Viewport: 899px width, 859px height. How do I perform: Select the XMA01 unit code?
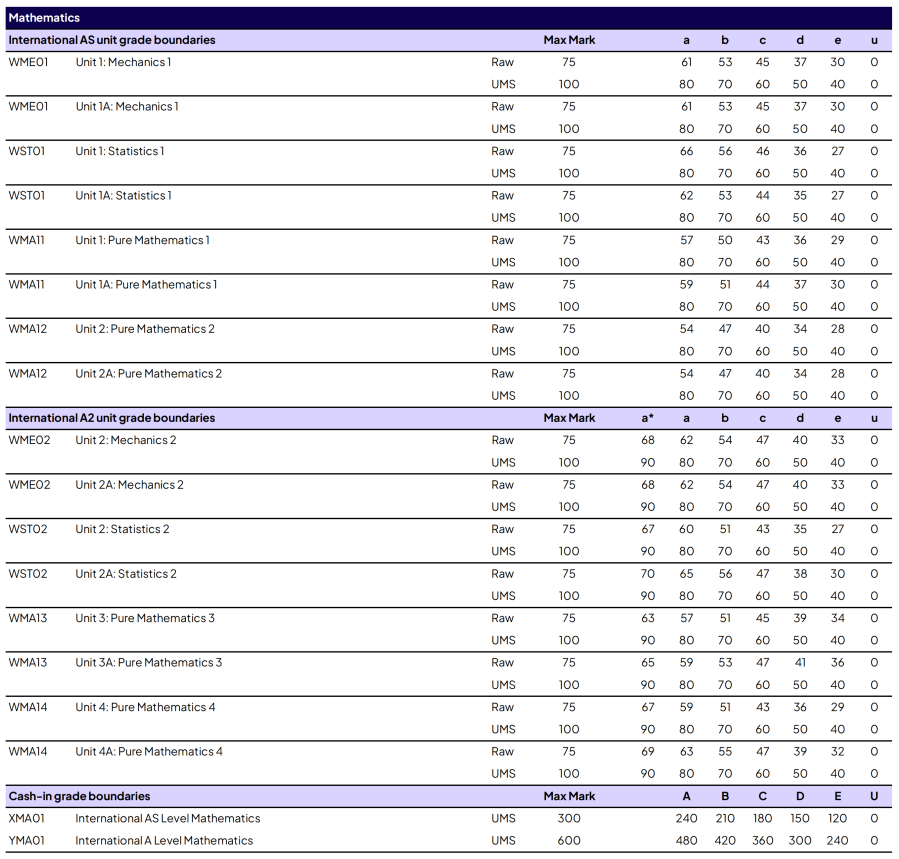(x=27, y=818)
